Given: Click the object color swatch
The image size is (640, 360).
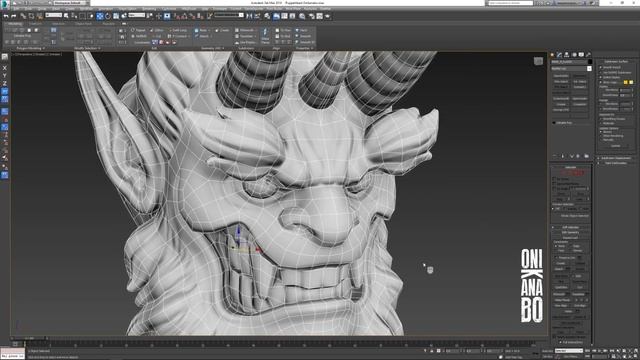Looking at the screenshot, I should (x=590, y=62).
